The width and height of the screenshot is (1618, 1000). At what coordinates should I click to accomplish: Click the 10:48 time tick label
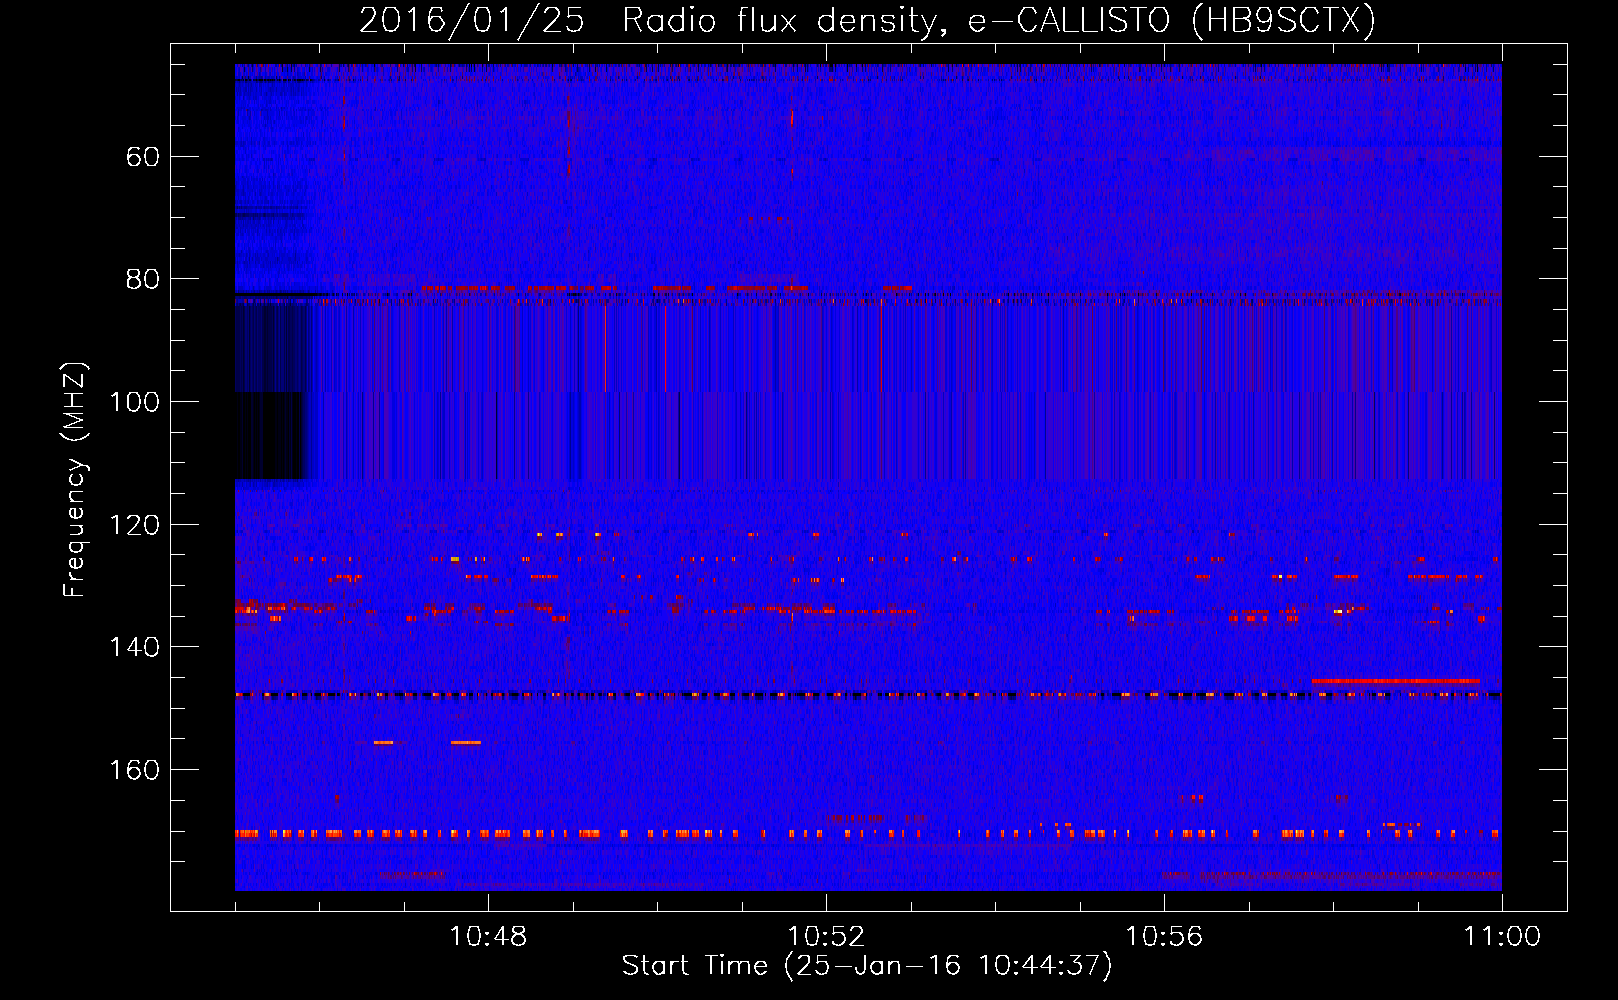488,937
